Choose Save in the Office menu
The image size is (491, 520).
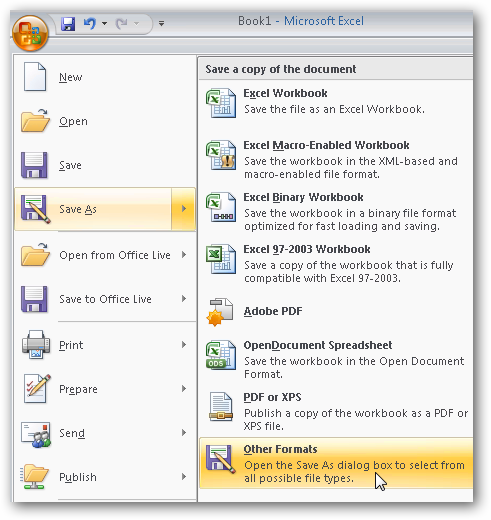pyautogui.click(x=70, y=165)
